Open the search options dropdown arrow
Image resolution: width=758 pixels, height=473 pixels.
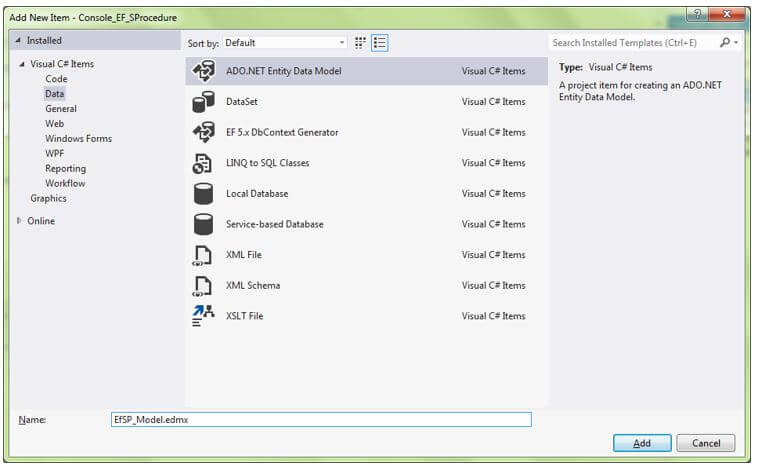[x=736, y=43]
